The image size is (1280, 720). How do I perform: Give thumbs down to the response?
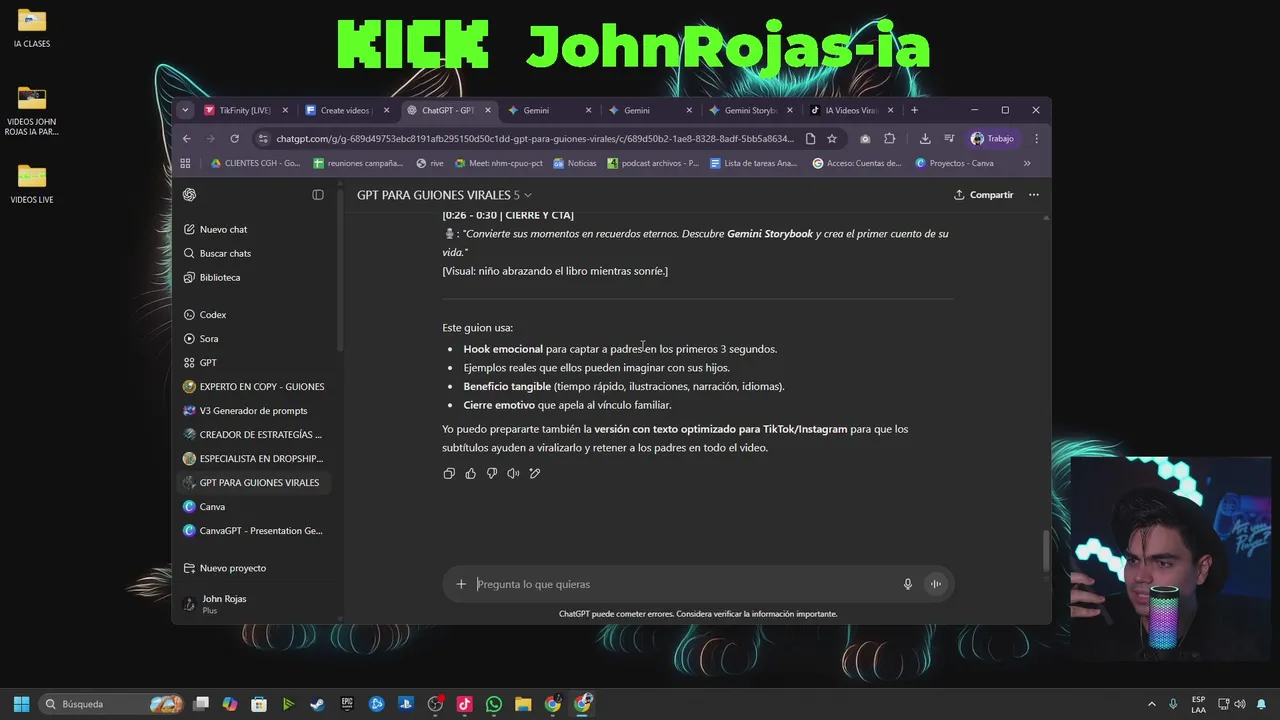[x=492, y=473]
